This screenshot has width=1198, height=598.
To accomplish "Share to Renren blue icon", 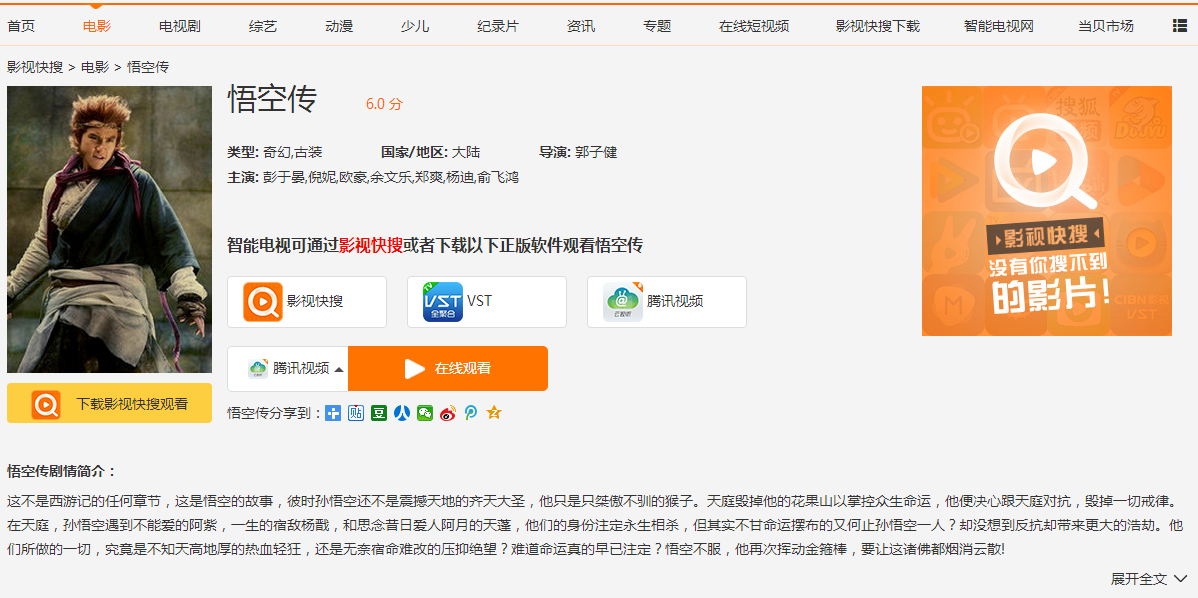I will click(x=402, y=413).
